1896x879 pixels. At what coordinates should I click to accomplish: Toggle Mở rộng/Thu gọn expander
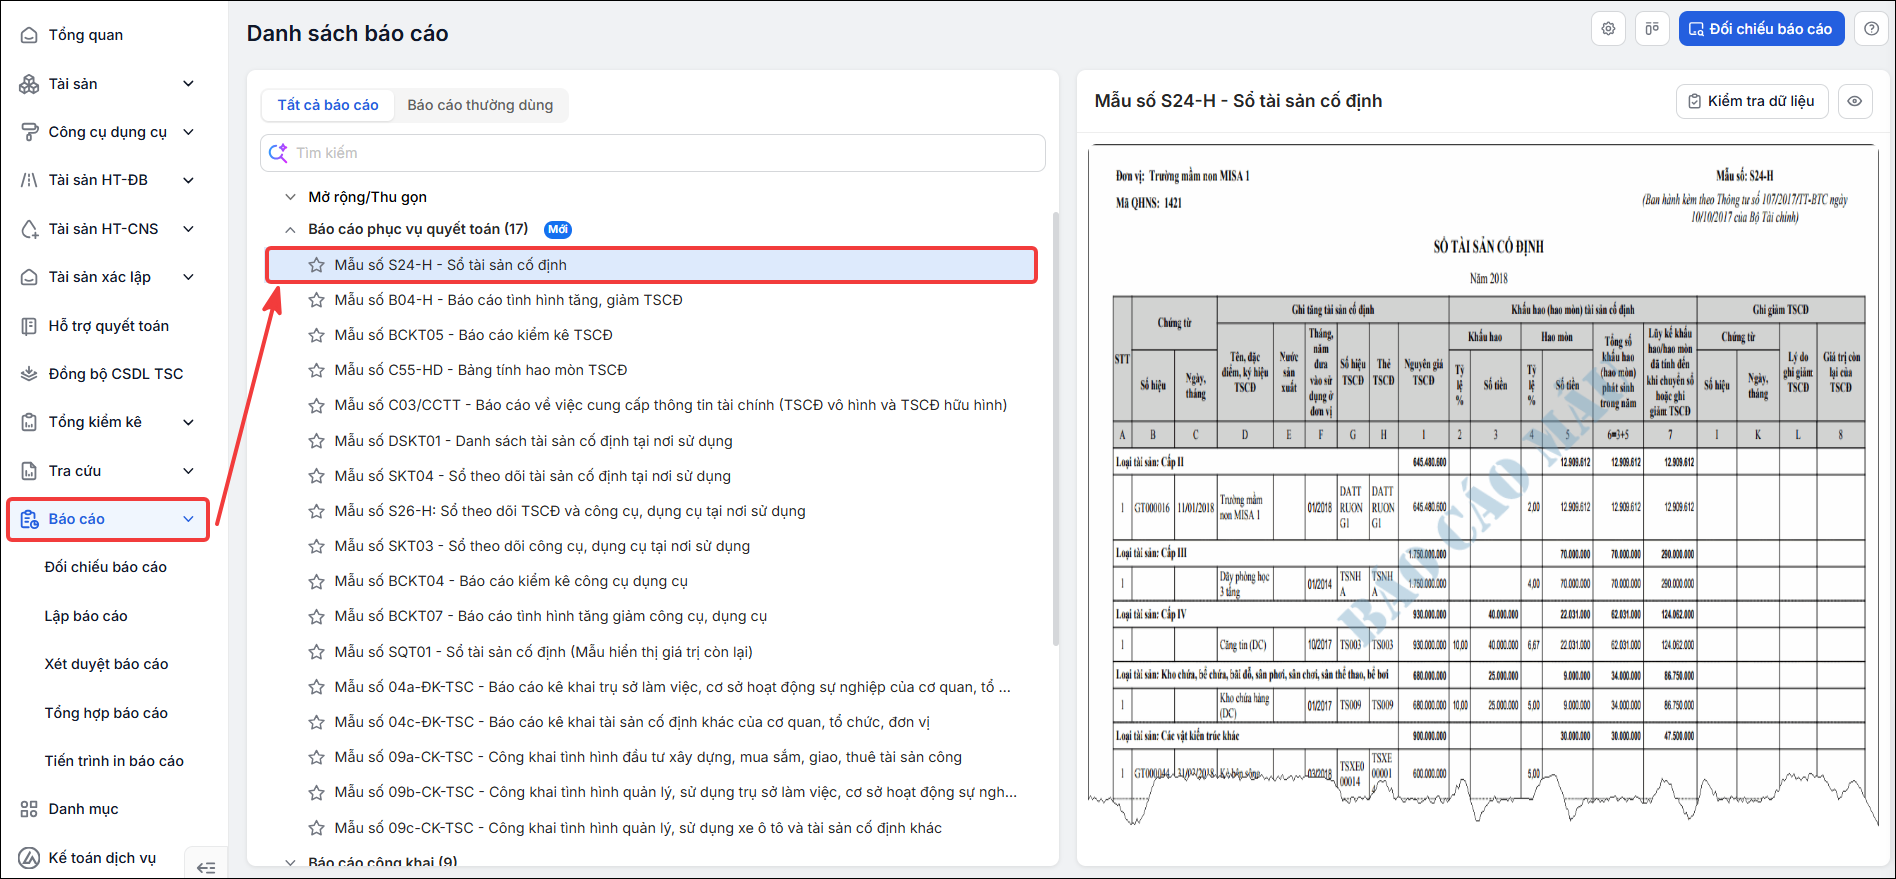pos(290,197)
